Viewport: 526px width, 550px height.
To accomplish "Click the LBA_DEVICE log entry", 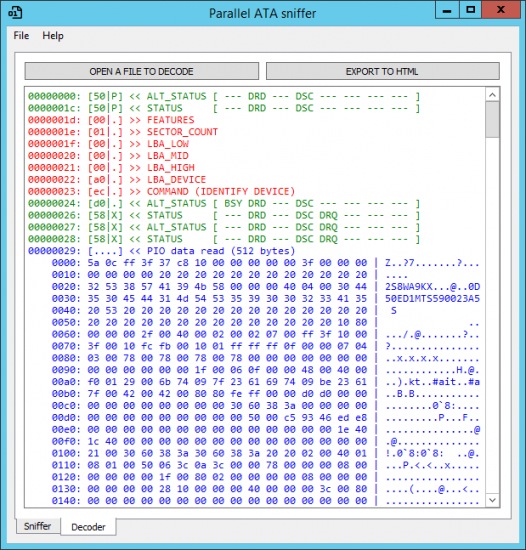I will pos(117,180).
